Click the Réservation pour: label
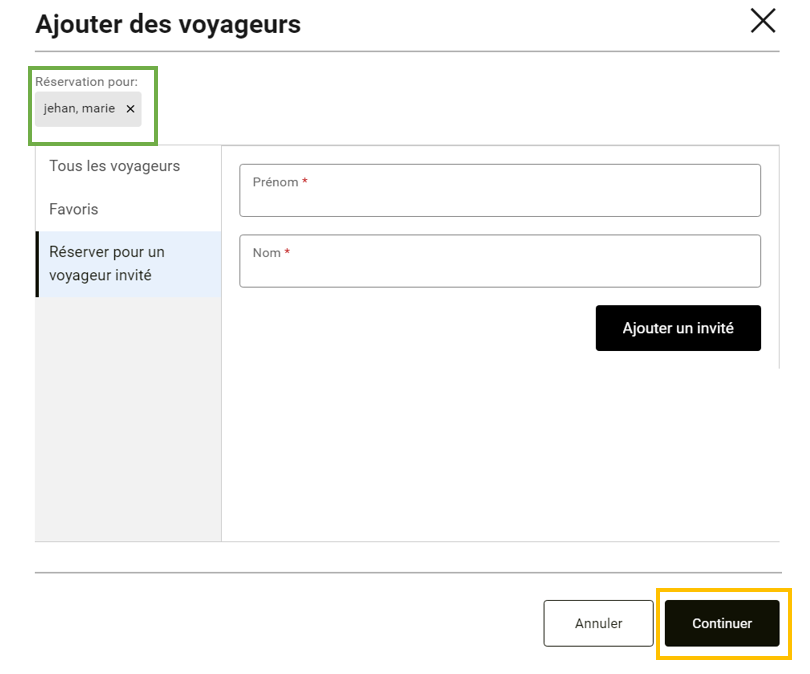Viewport: 810px width, 674px height. [x=86, y=81]
